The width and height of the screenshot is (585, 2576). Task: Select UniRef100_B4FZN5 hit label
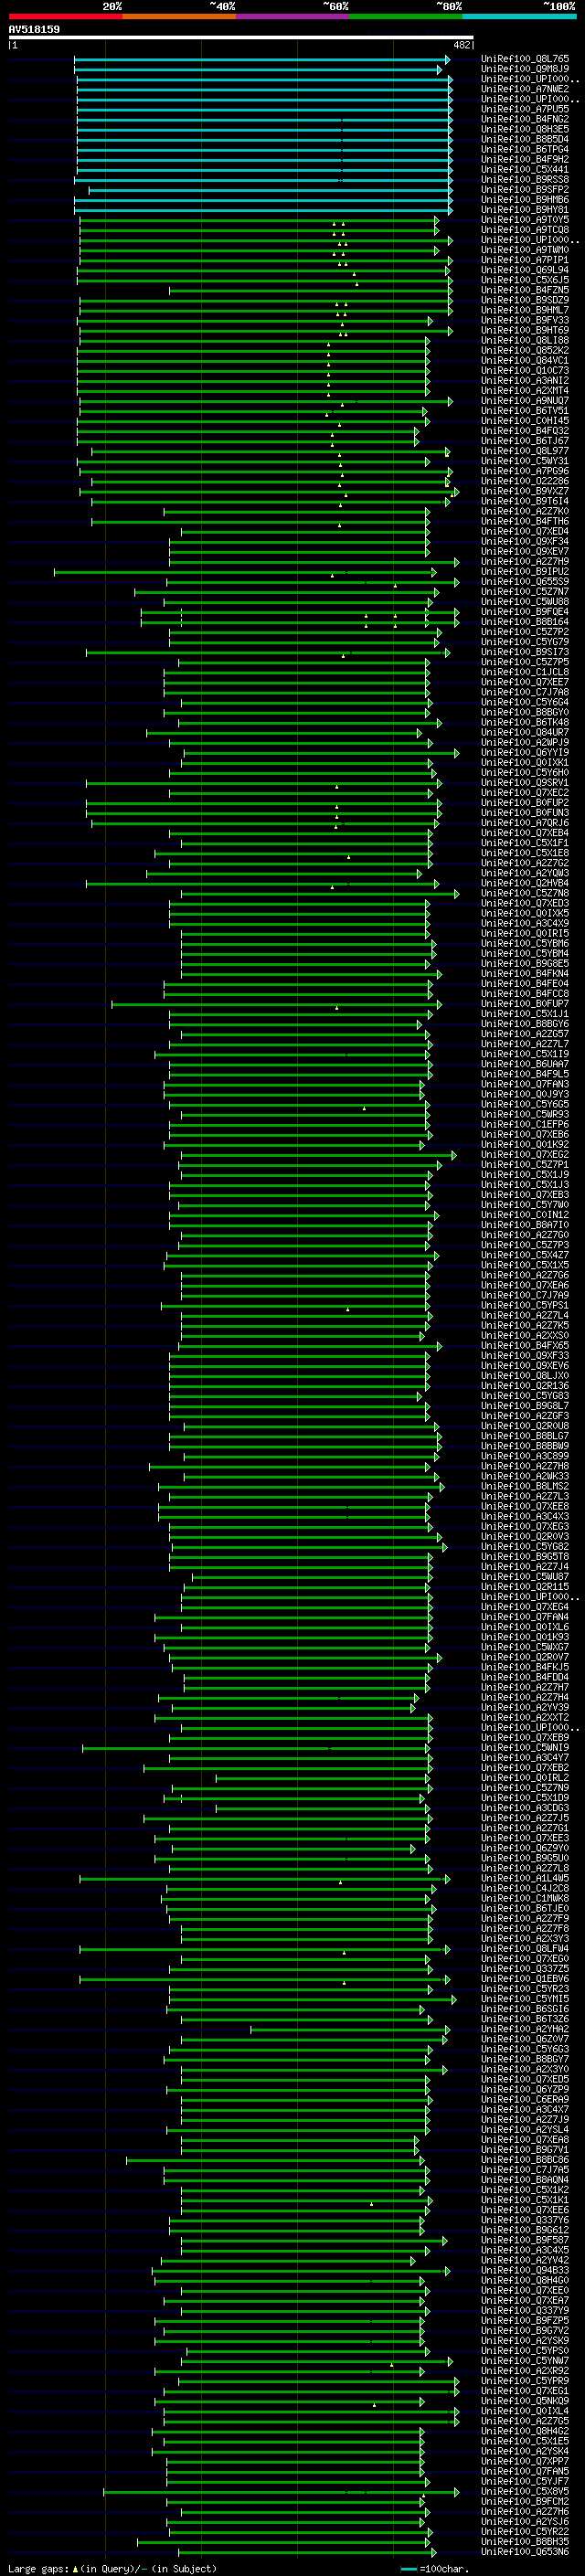click(x=525, y=291)
